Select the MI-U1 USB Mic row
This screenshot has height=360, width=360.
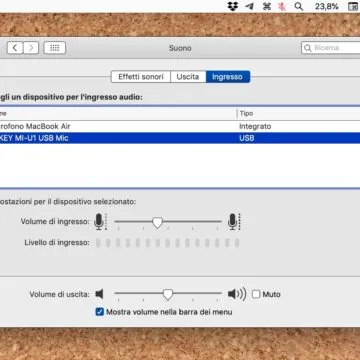(x=180, y=138)
